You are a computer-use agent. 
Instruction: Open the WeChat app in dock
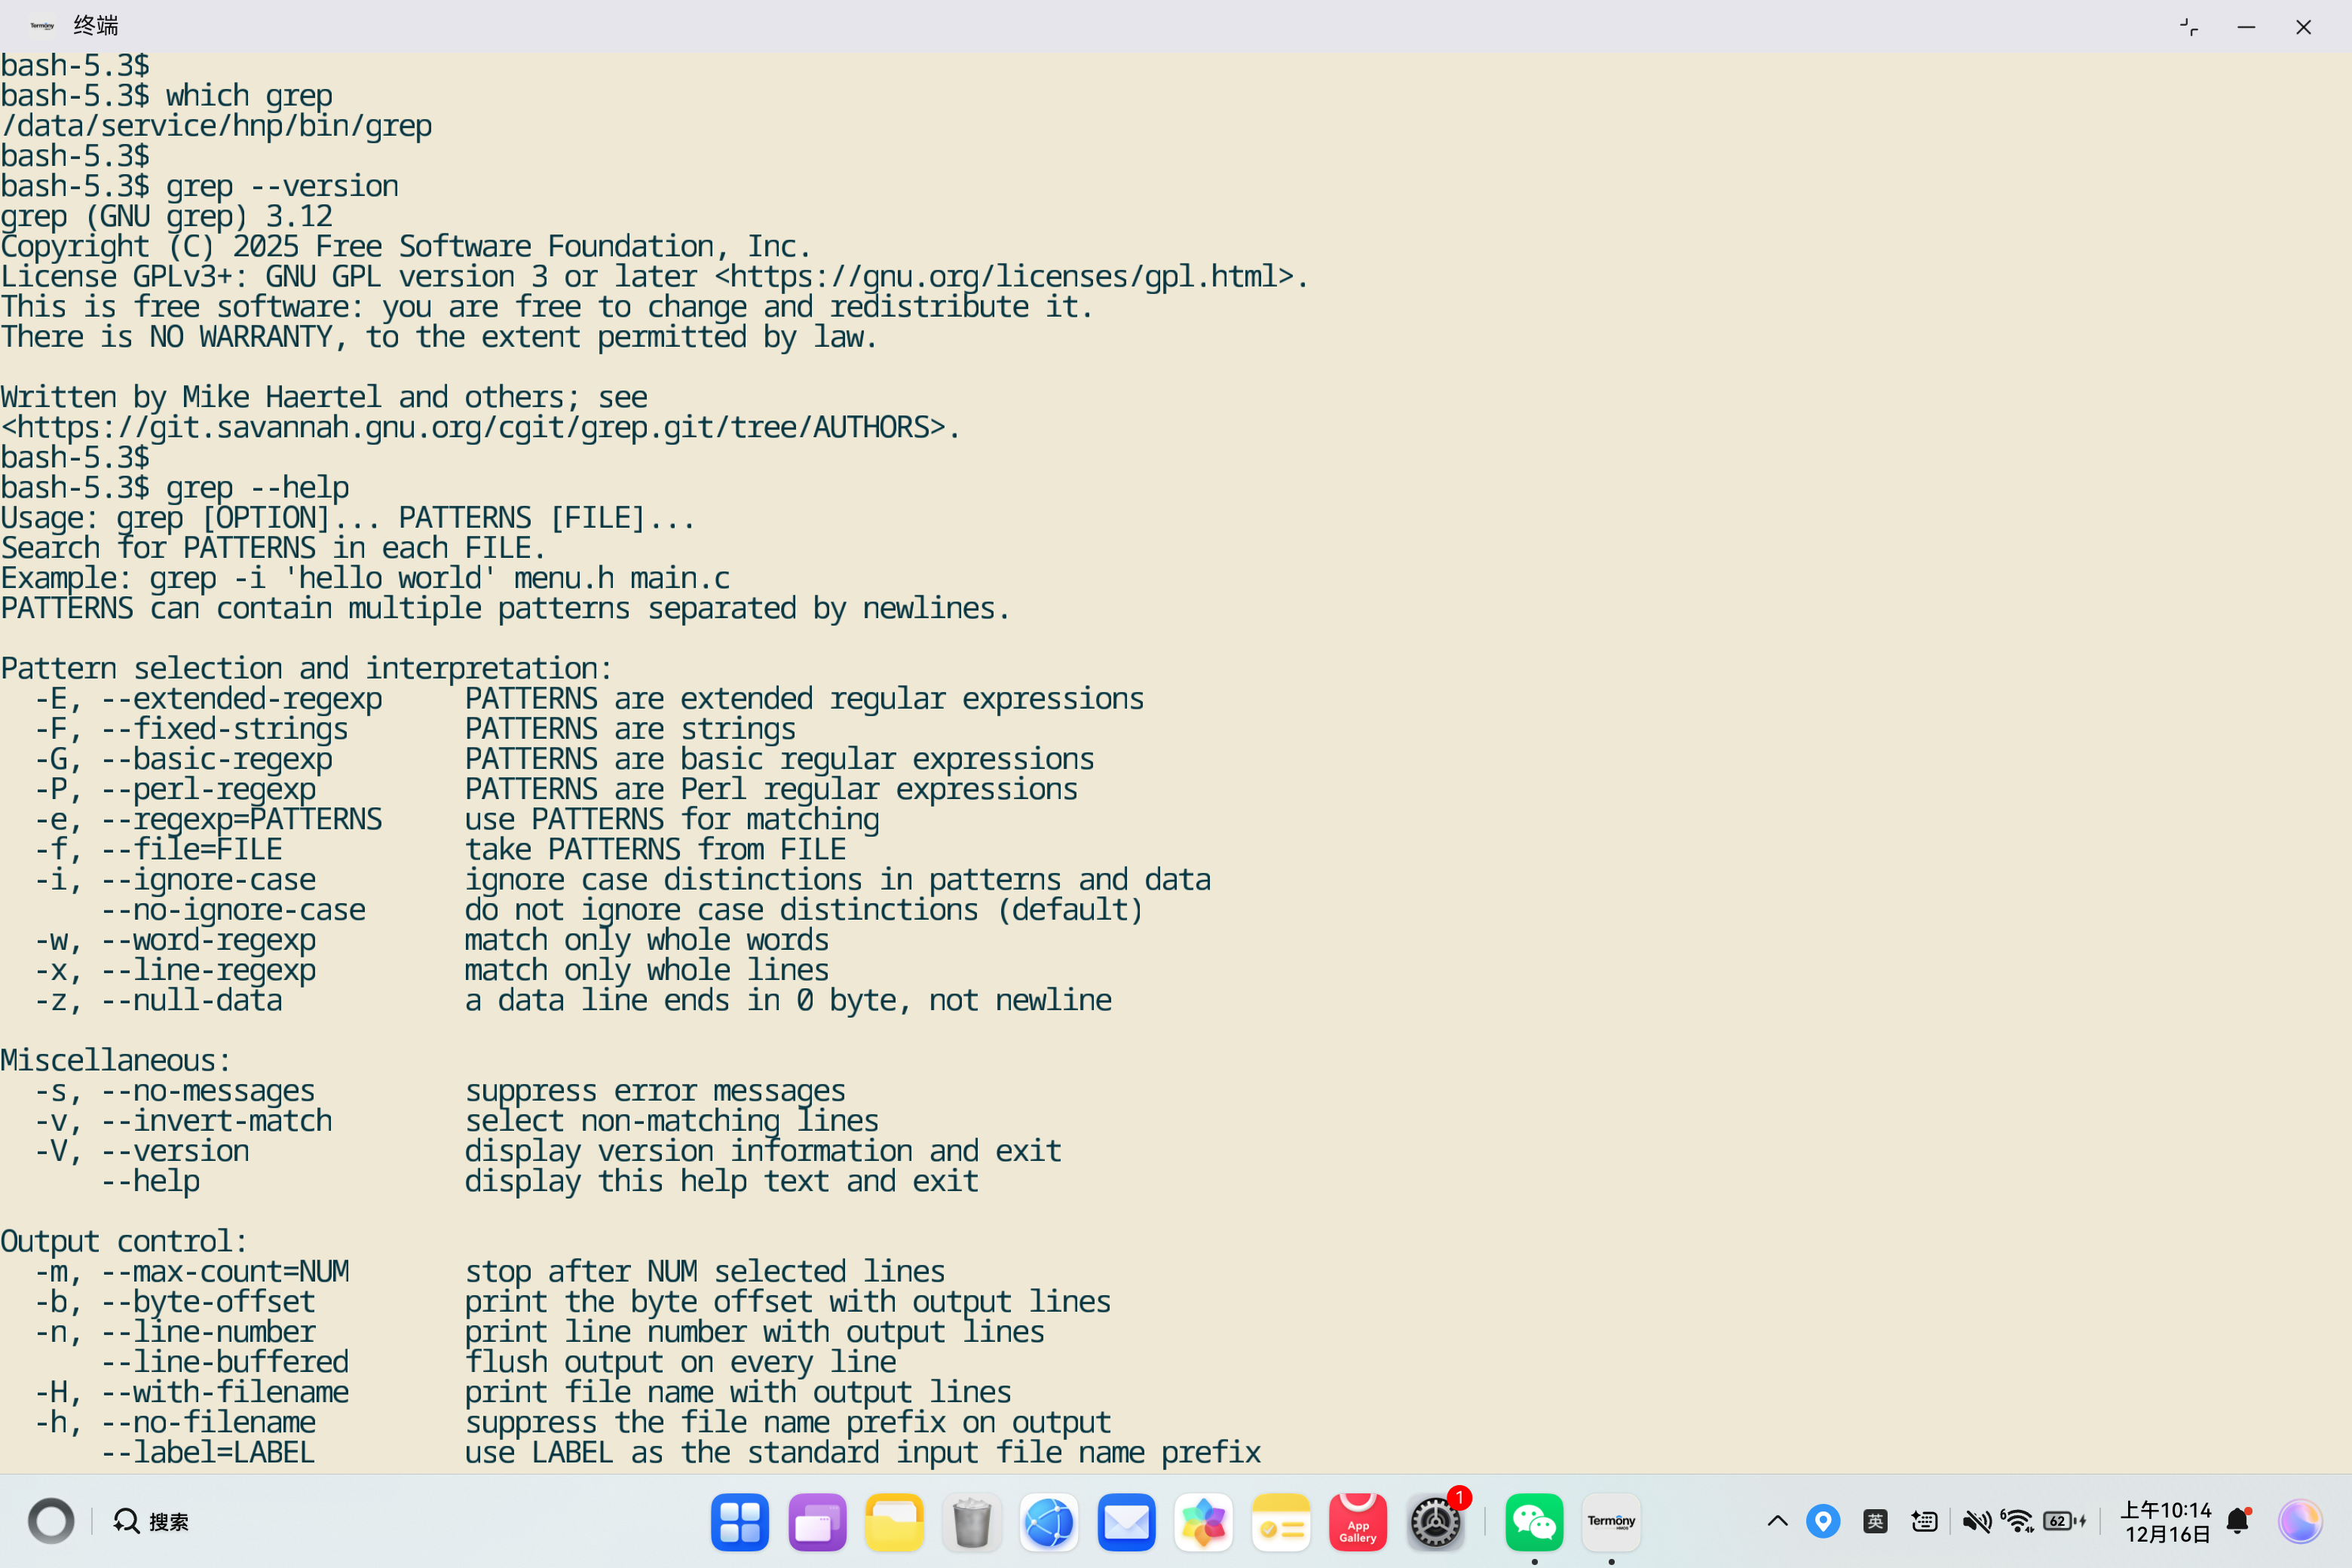[1533, 1522]
